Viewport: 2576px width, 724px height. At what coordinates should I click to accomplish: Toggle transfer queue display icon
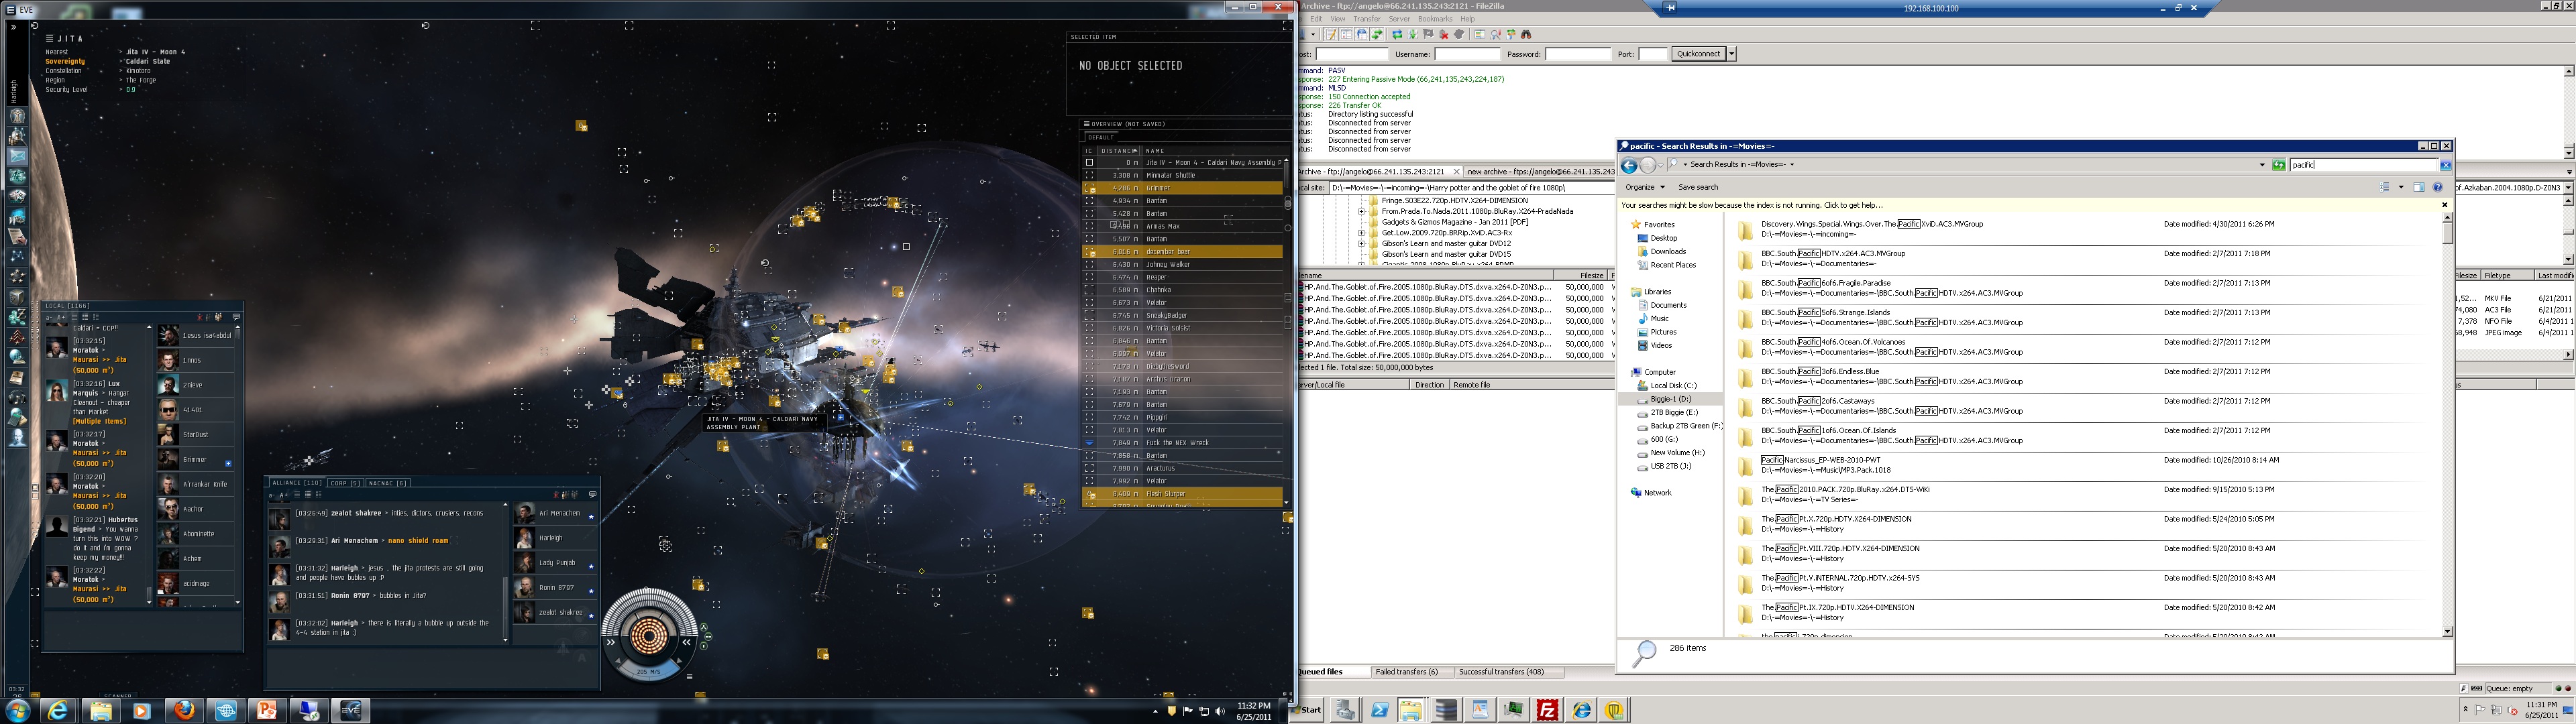click(x=1377, y=34)
